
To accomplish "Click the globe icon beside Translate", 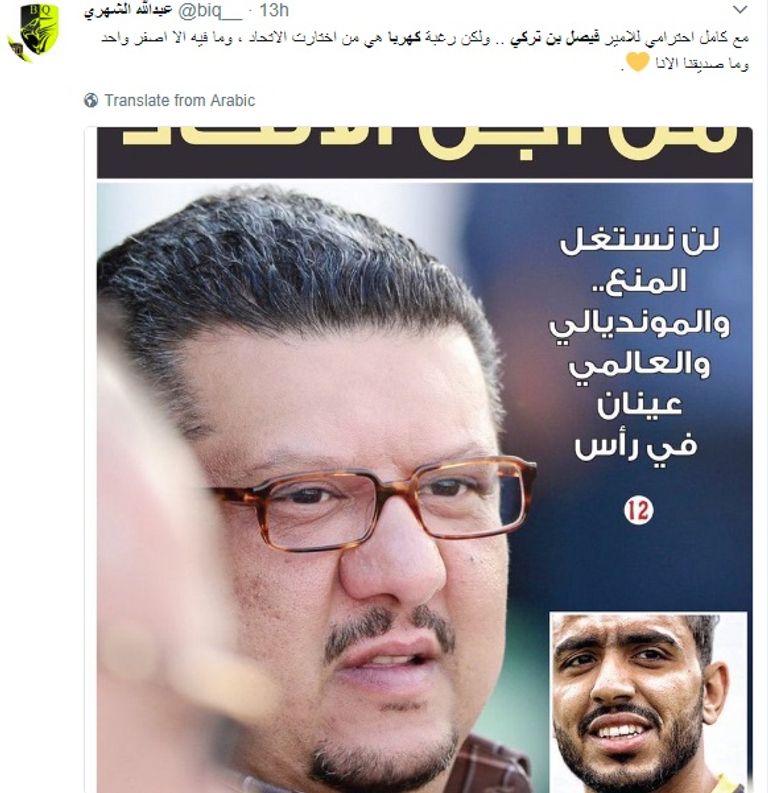I will click(91, 100).
